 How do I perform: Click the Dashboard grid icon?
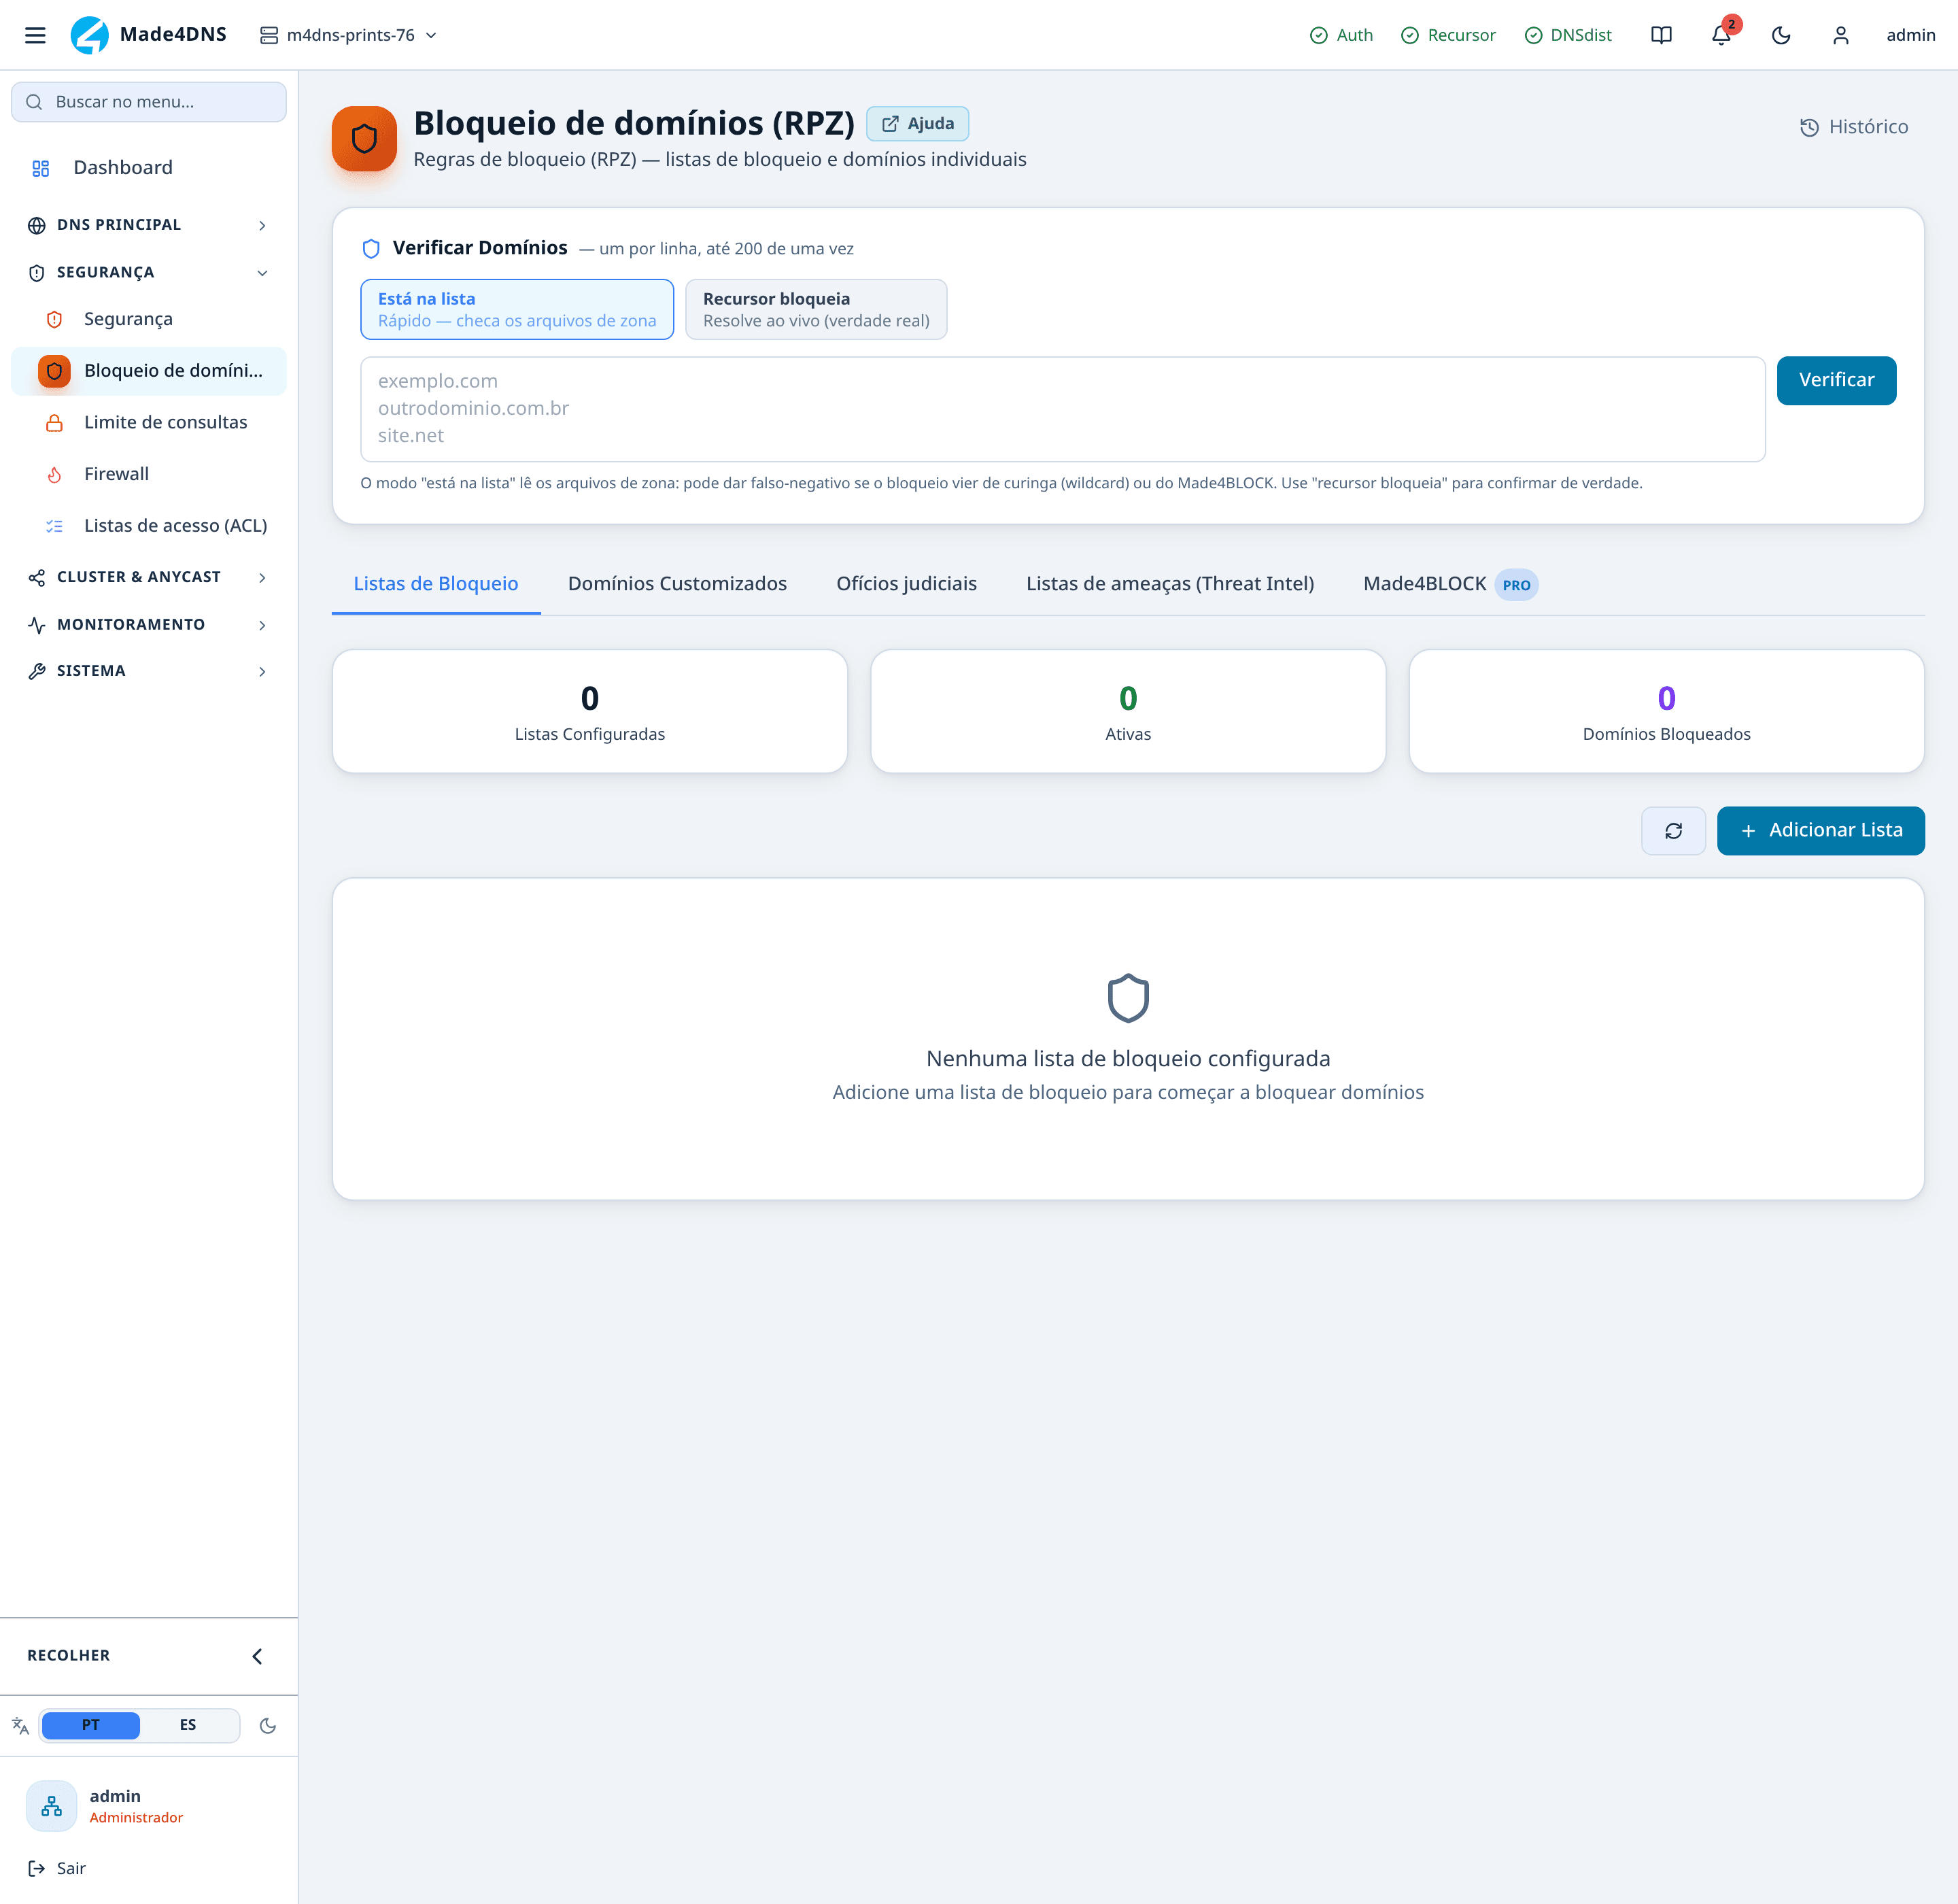tap(40, 169)
